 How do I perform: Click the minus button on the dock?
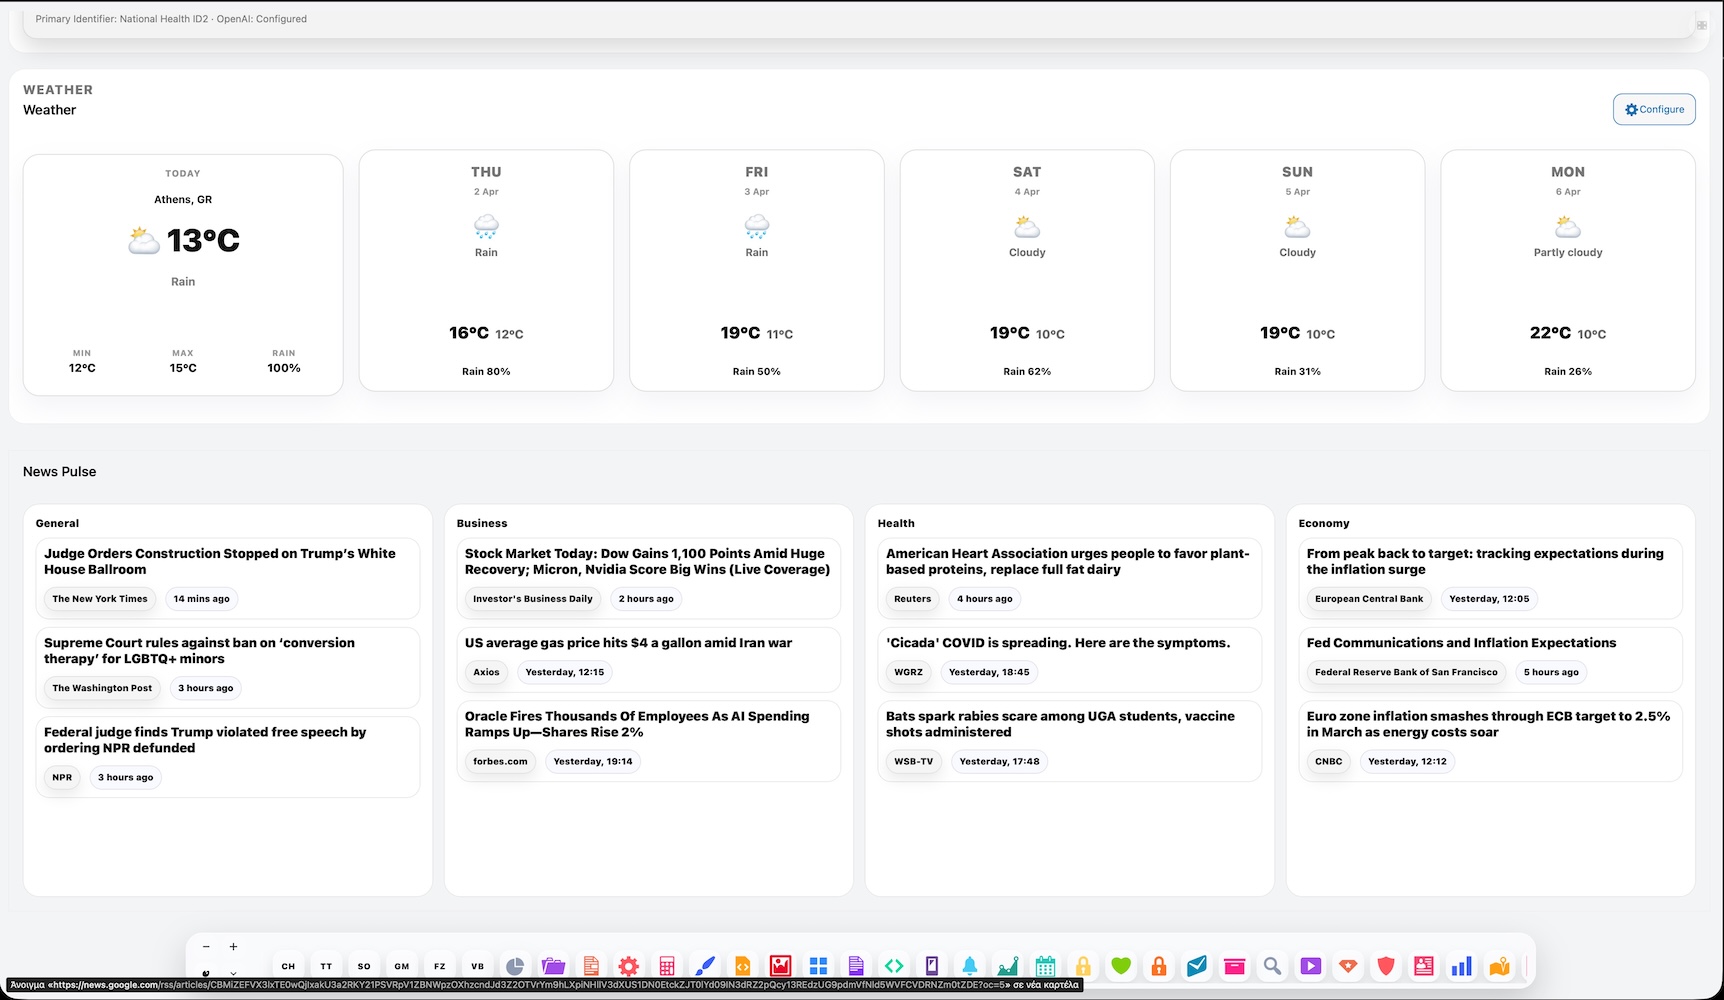coord(206,947)
